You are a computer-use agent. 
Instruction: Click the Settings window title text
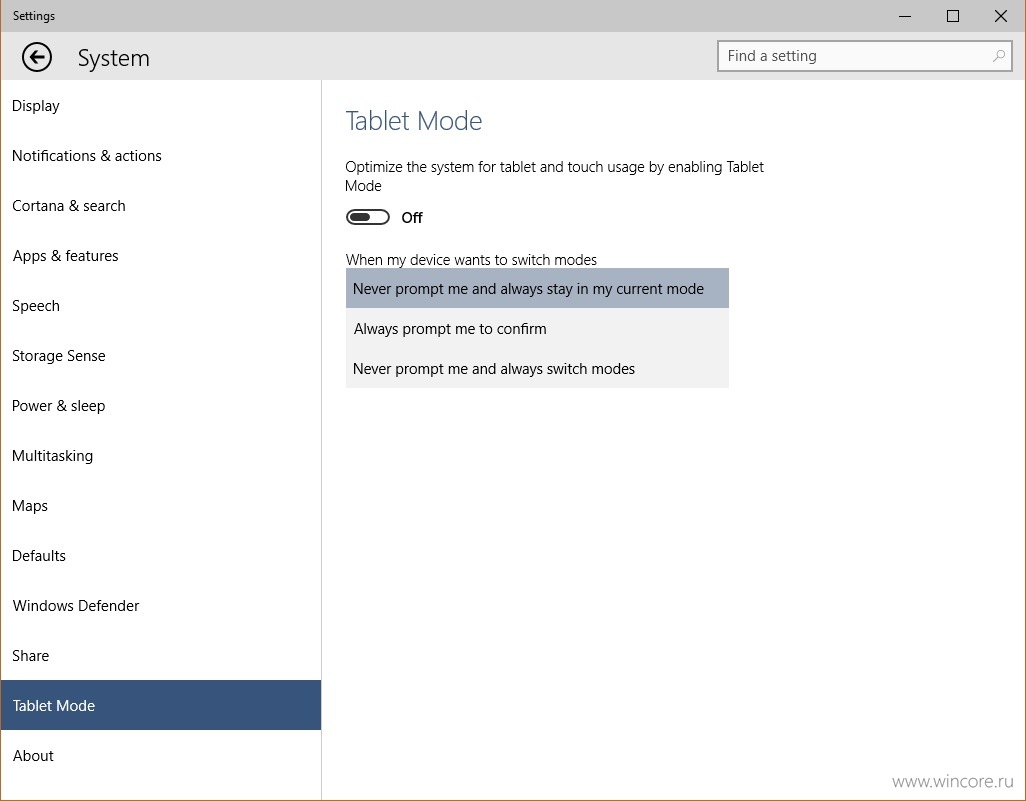[34, 16]
